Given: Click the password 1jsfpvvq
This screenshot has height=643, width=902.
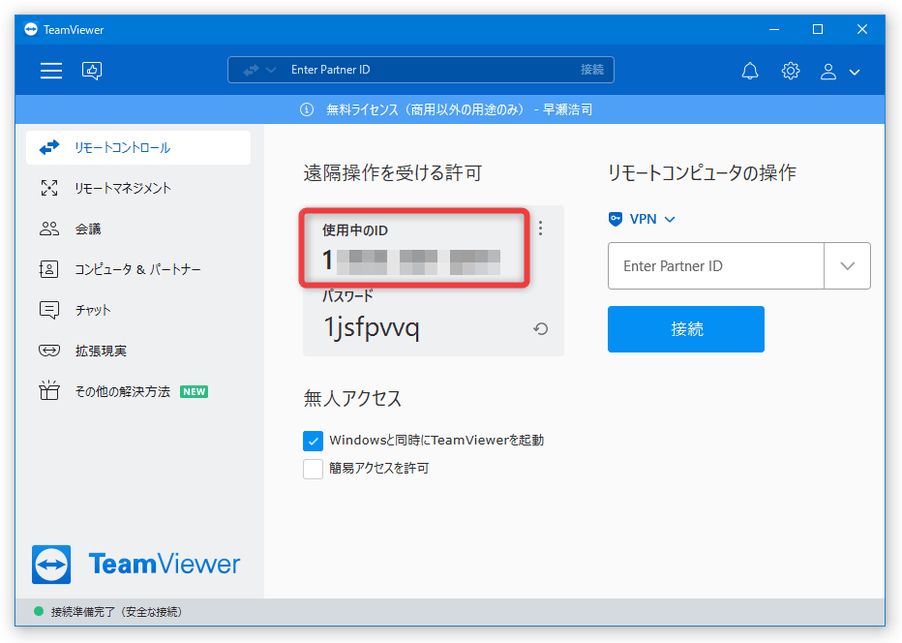Looking at the screenshot, I should tap(372, 327).
